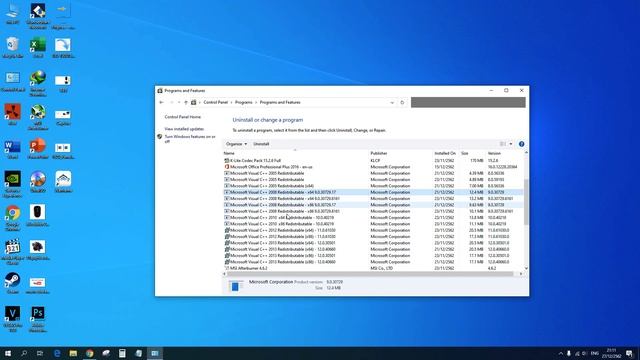Open the notification center icon
Image resolution: width=640 pixels, height=360 pixels.
coord(629,353)
